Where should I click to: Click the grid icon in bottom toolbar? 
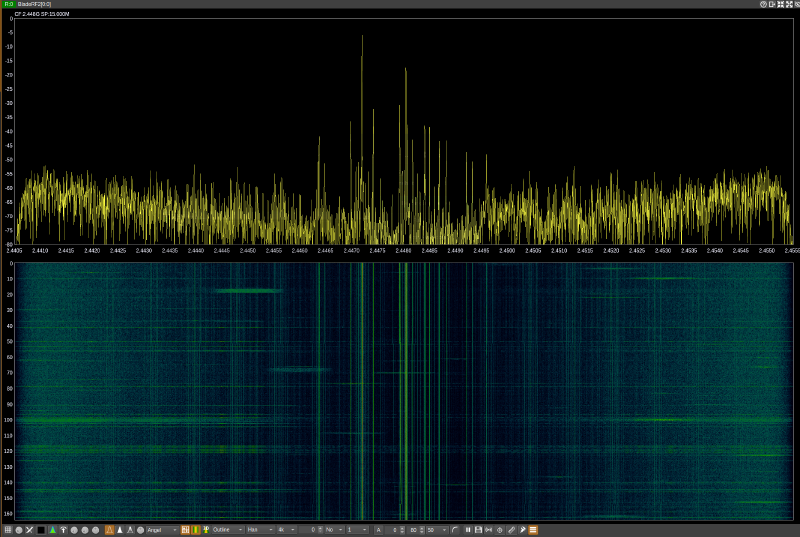7,529
